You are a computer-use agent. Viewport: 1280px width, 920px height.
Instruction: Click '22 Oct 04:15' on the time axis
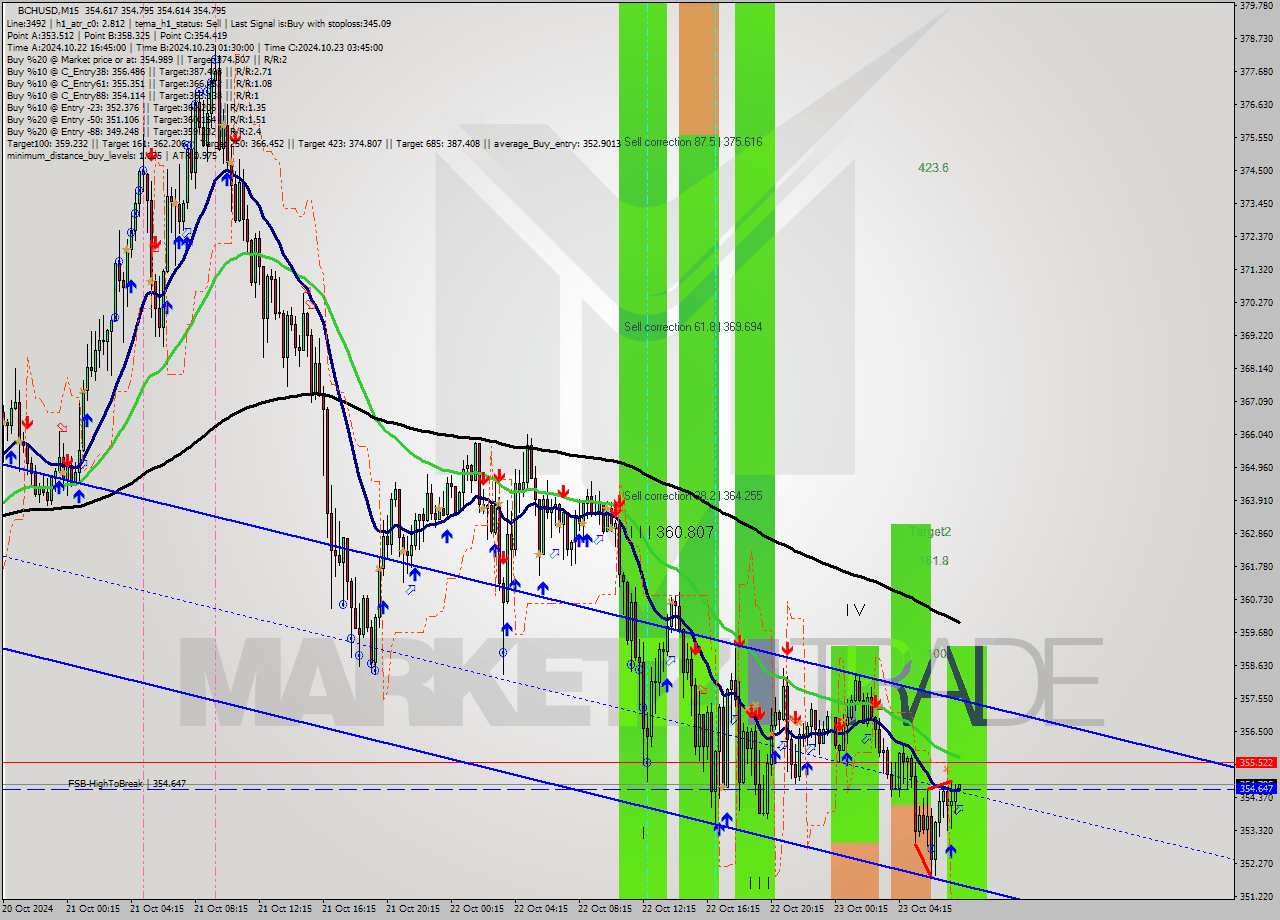(x=540, y=909)
